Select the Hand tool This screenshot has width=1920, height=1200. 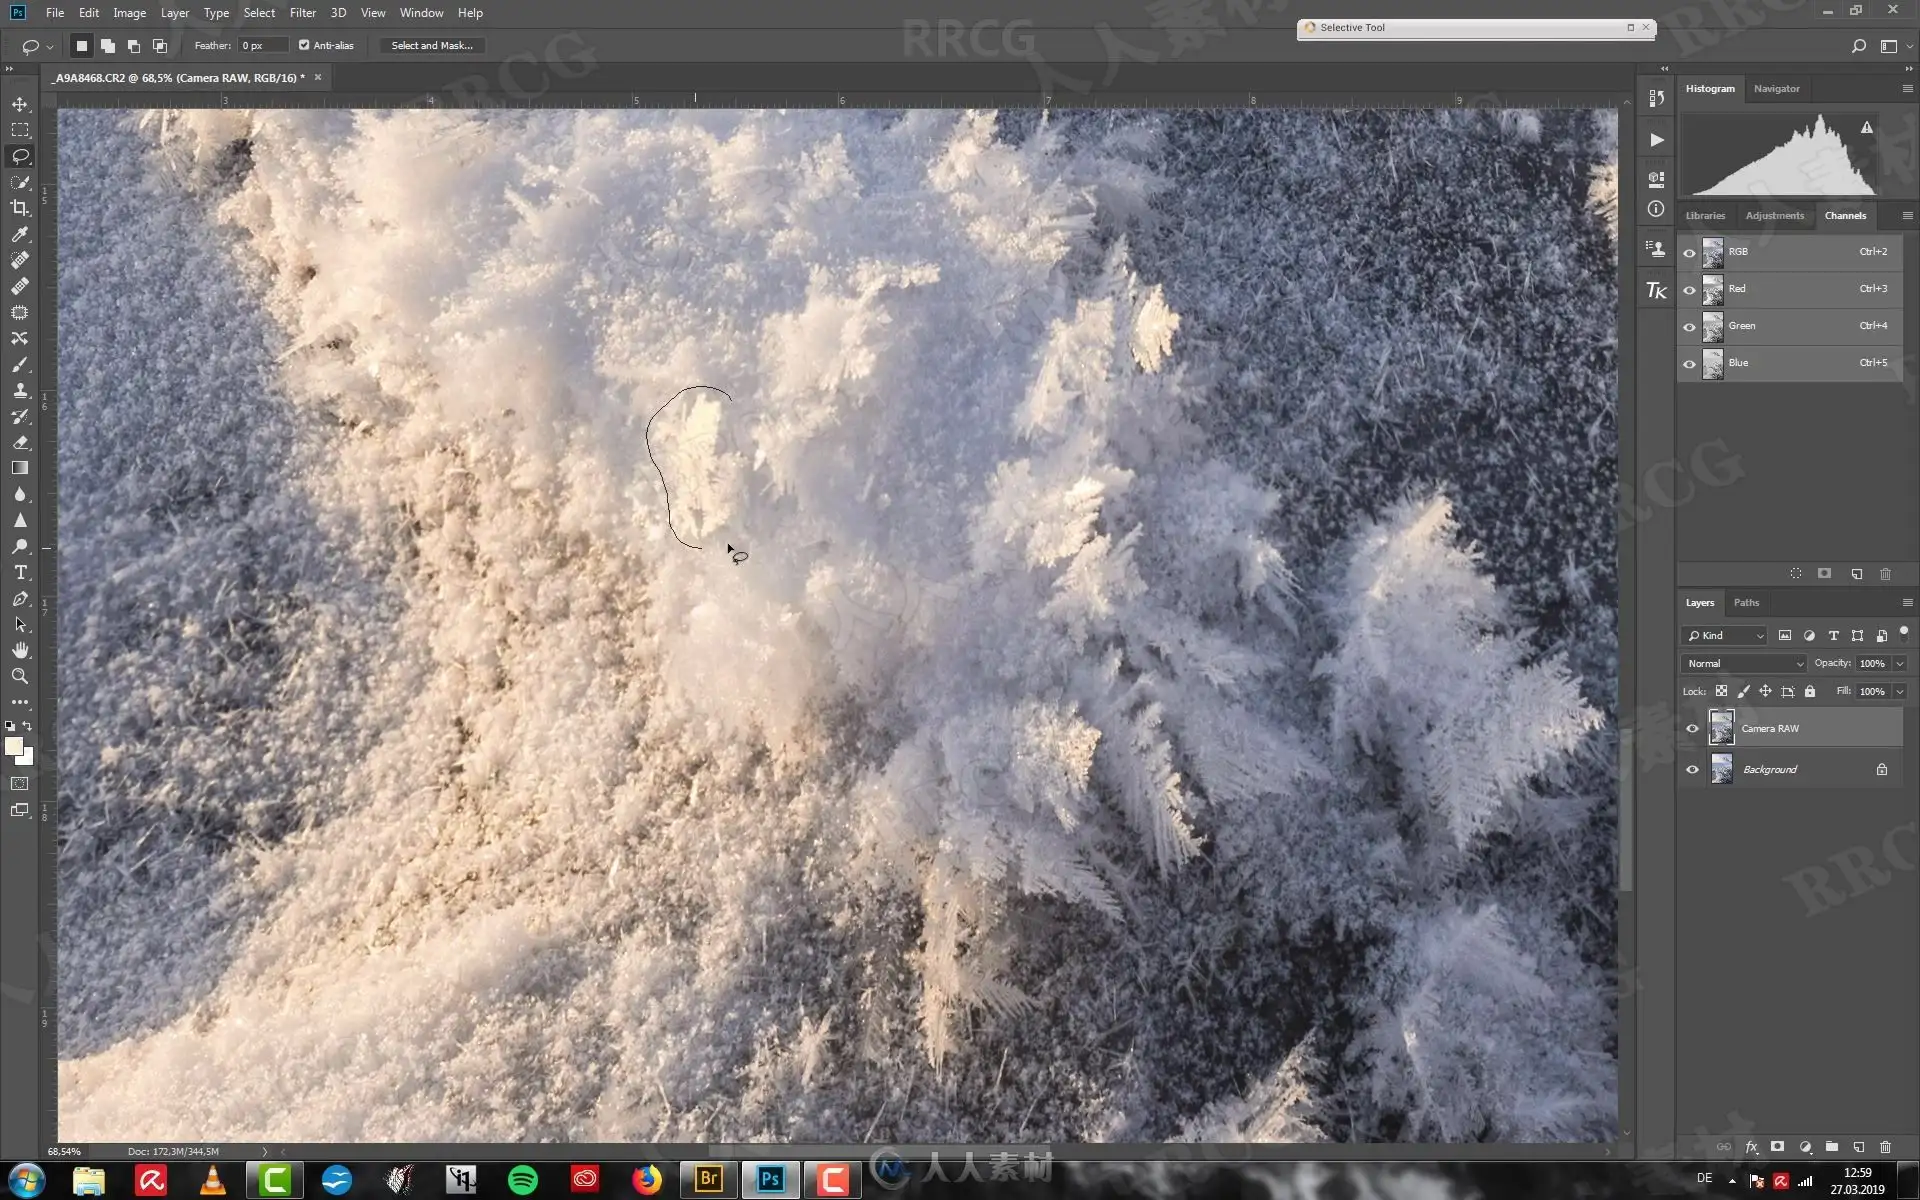point(20,650)
